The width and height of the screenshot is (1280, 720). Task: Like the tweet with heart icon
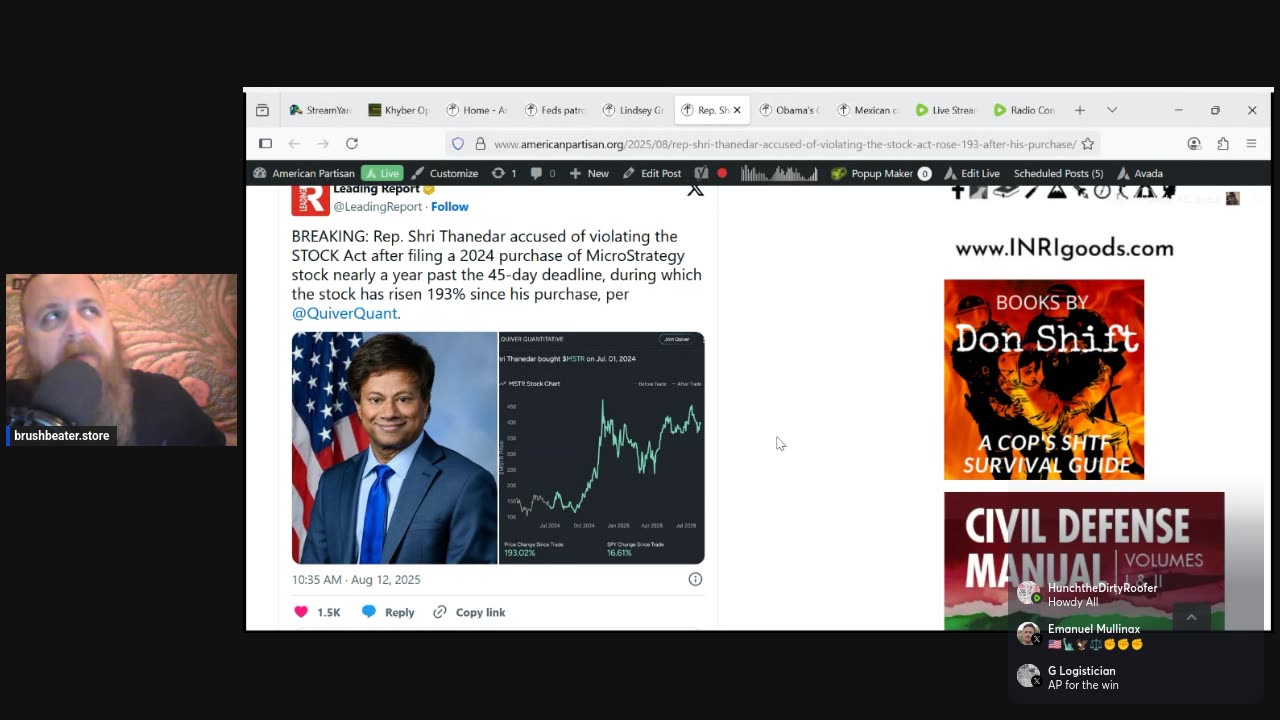coord(301,612)
